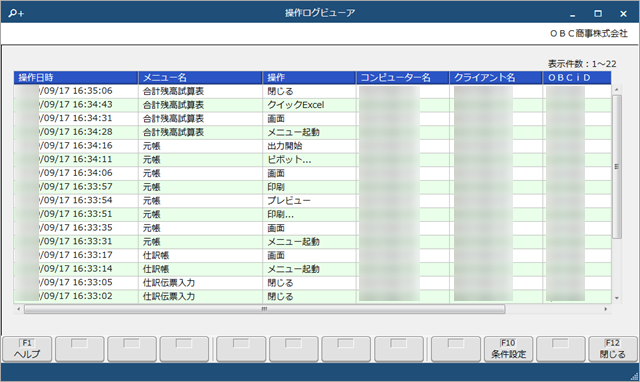Open F10 条件設定 condition settings
The height and width of the screenshot is (382, 640).
click(508, 349)
